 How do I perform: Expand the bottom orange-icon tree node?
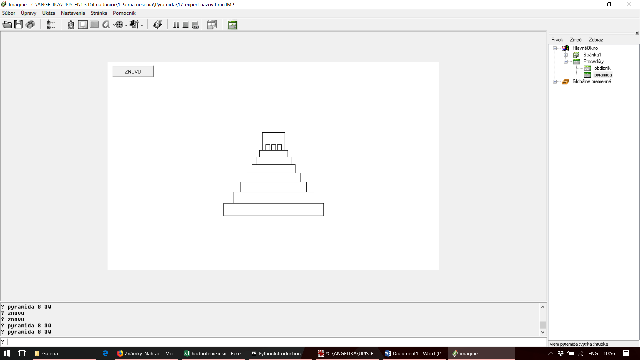(555, 82)
